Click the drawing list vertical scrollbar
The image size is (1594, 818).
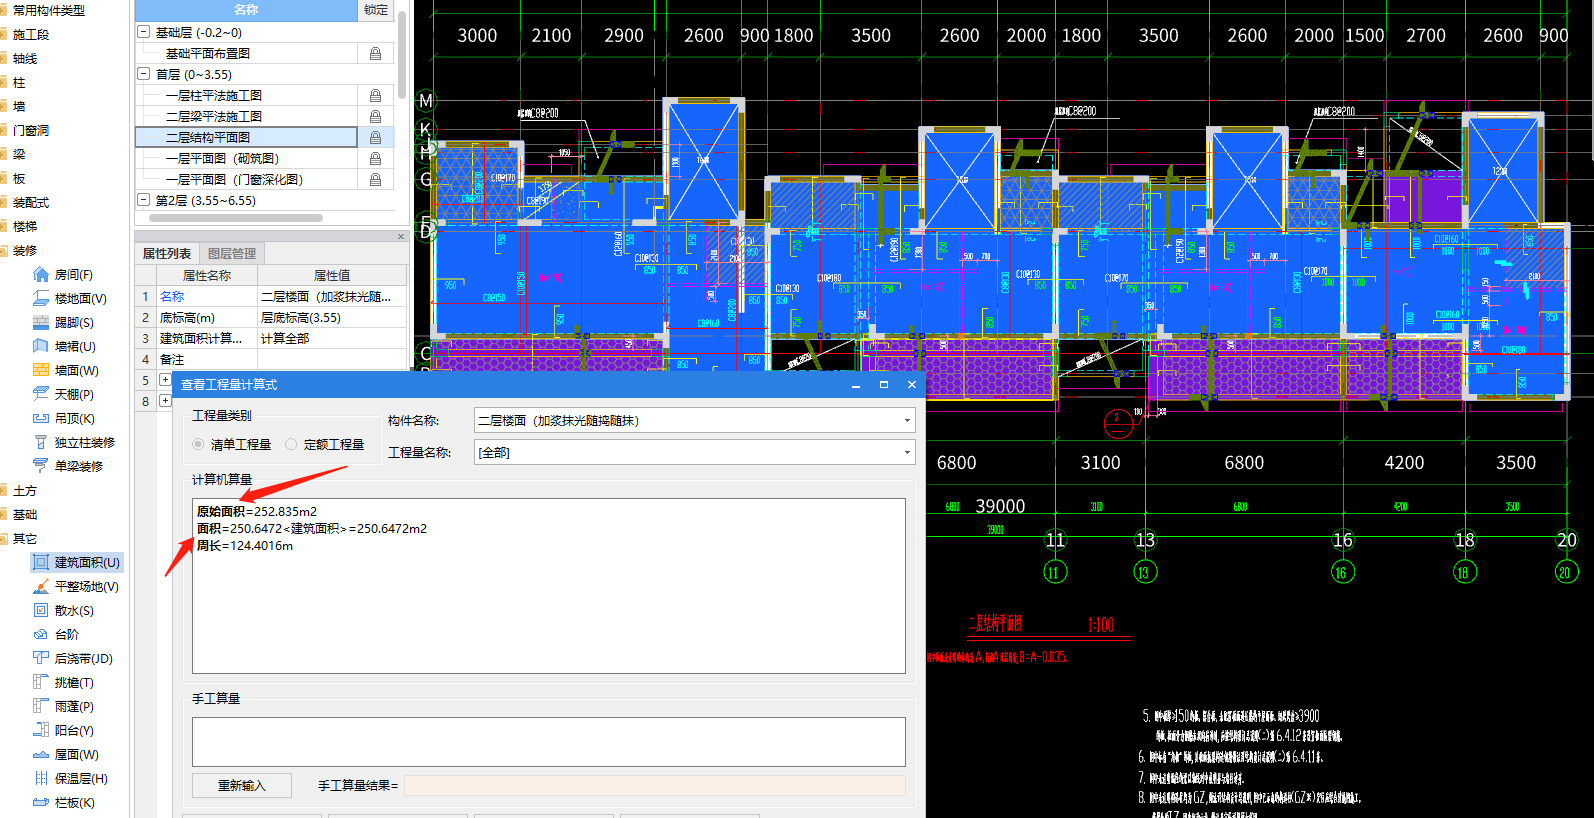pos(401,55)
